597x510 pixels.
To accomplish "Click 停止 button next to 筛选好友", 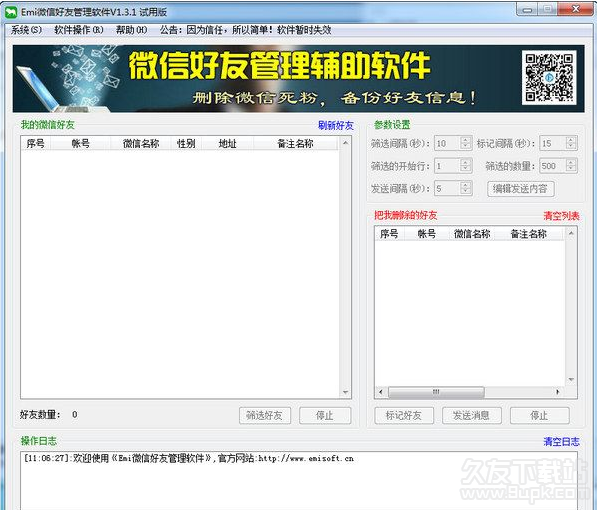I will tap(325, 415).
